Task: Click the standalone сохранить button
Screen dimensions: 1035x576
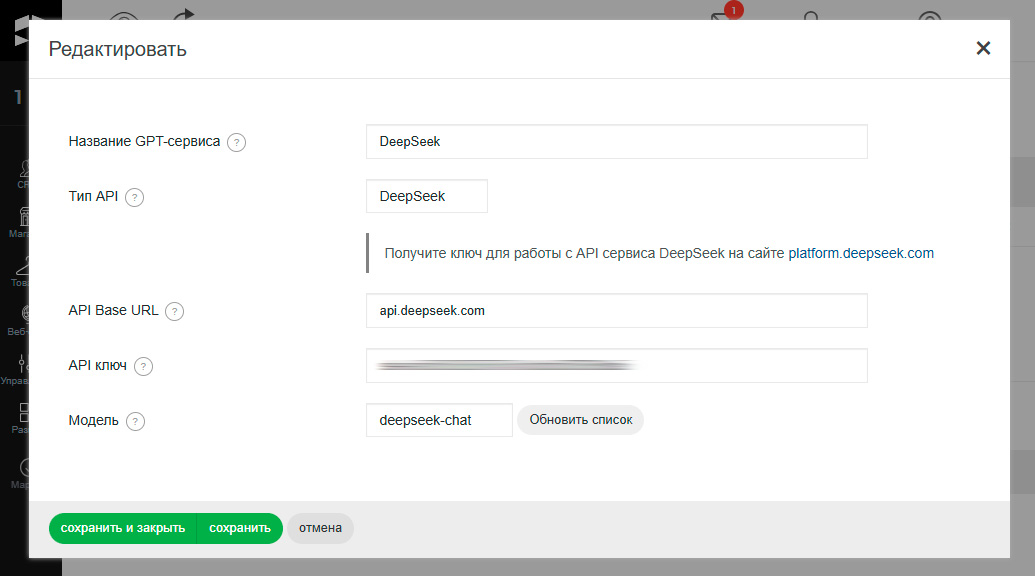Action: coord(240,528)
